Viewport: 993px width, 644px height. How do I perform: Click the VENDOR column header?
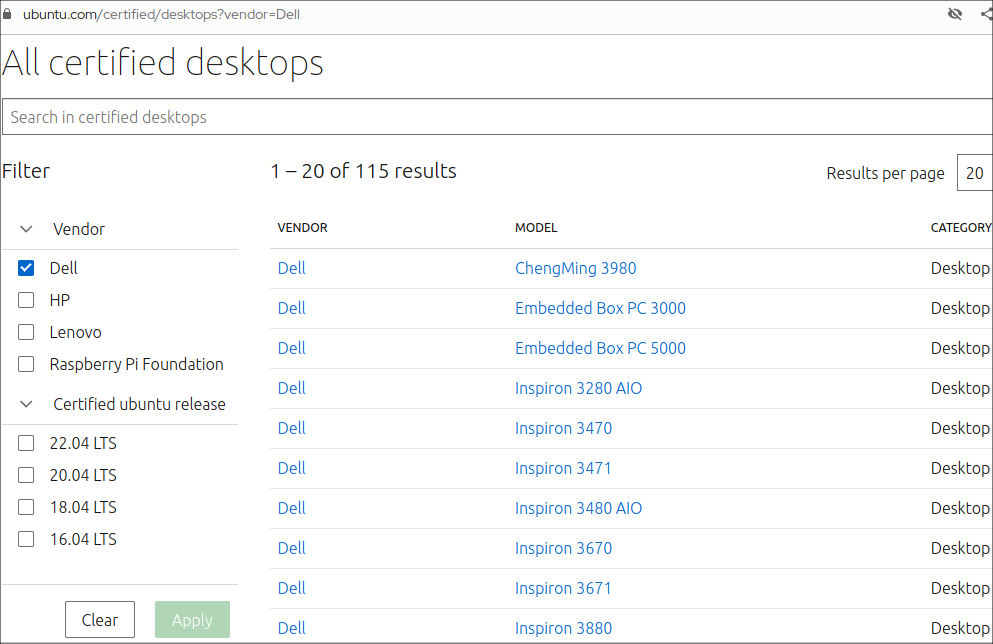tap(302, 227)
